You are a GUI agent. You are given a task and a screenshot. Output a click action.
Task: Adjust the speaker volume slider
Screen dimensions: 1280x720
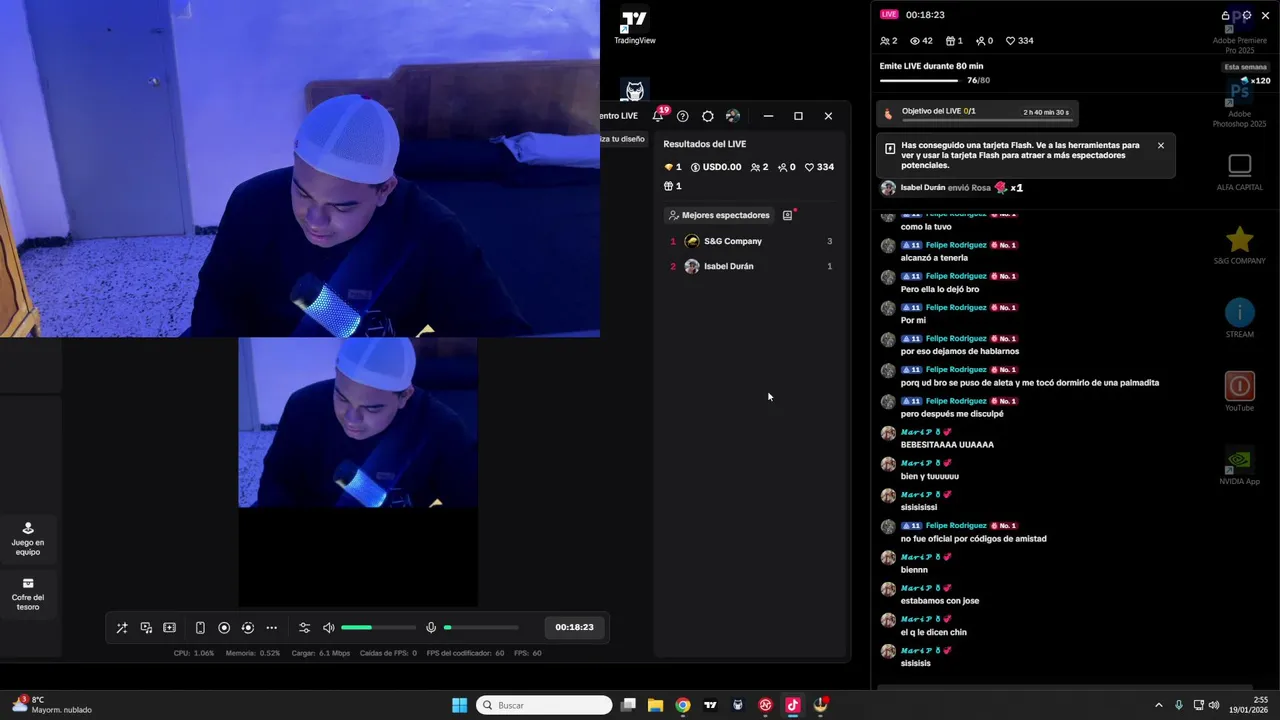click(x=378, y=628)
